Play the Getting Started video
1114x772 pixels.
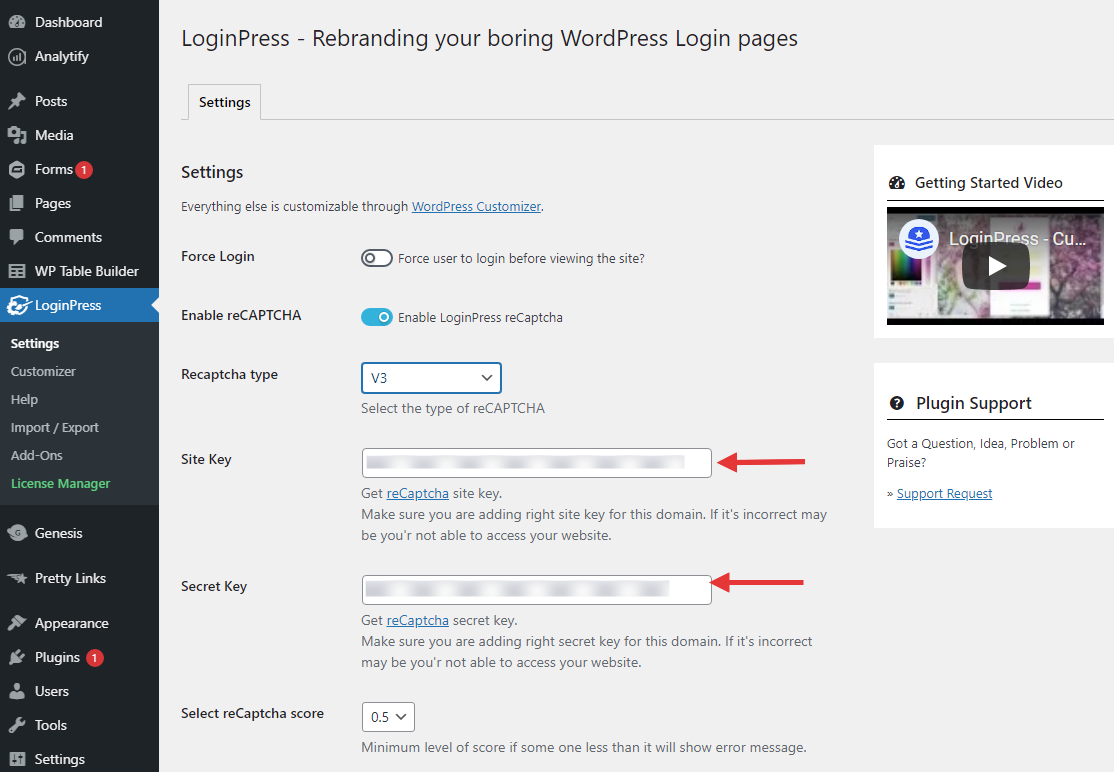tap(995, 266)
